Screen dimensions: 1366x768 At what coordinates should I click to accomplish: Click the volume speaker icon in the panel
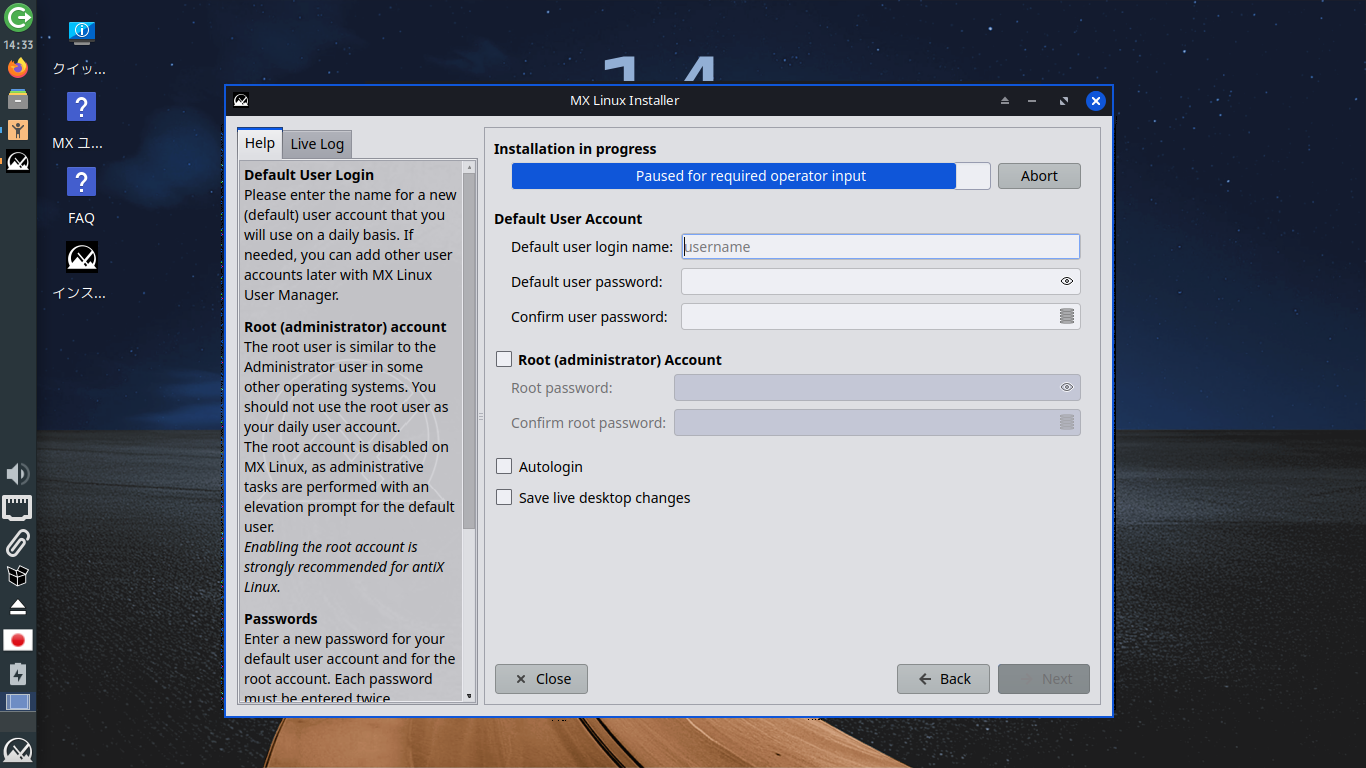[18, 474]
